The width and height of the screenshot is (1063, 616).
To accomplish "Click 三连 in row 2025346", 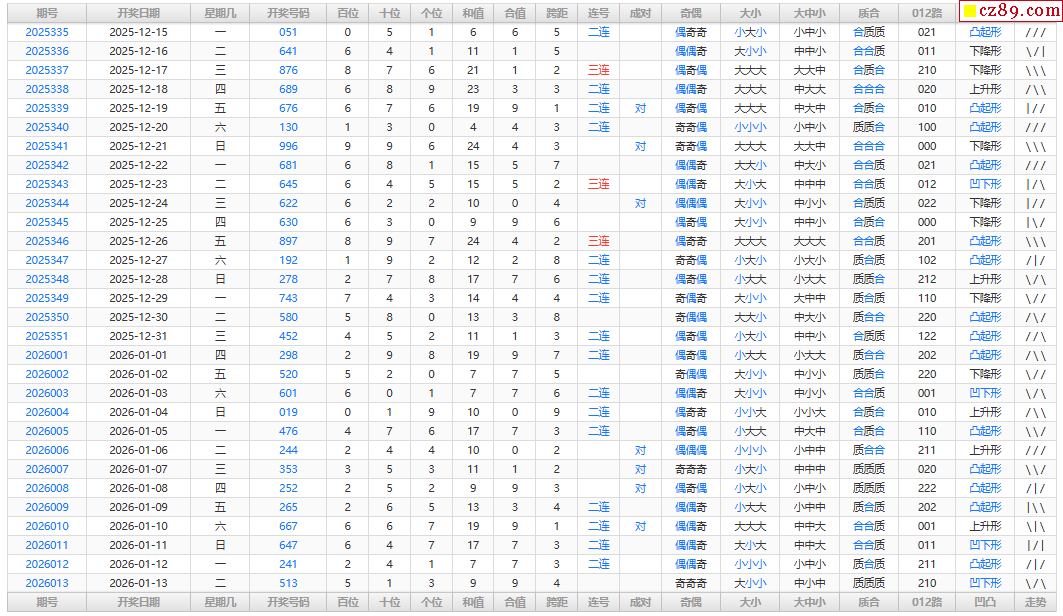I will [x=599, y=241].
